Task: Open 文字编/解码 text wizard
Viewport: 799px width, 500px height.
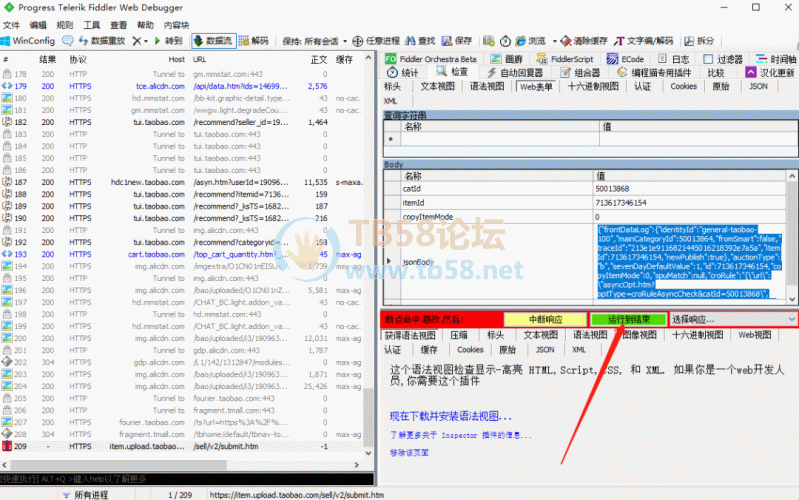Action: tap(644, 41)
